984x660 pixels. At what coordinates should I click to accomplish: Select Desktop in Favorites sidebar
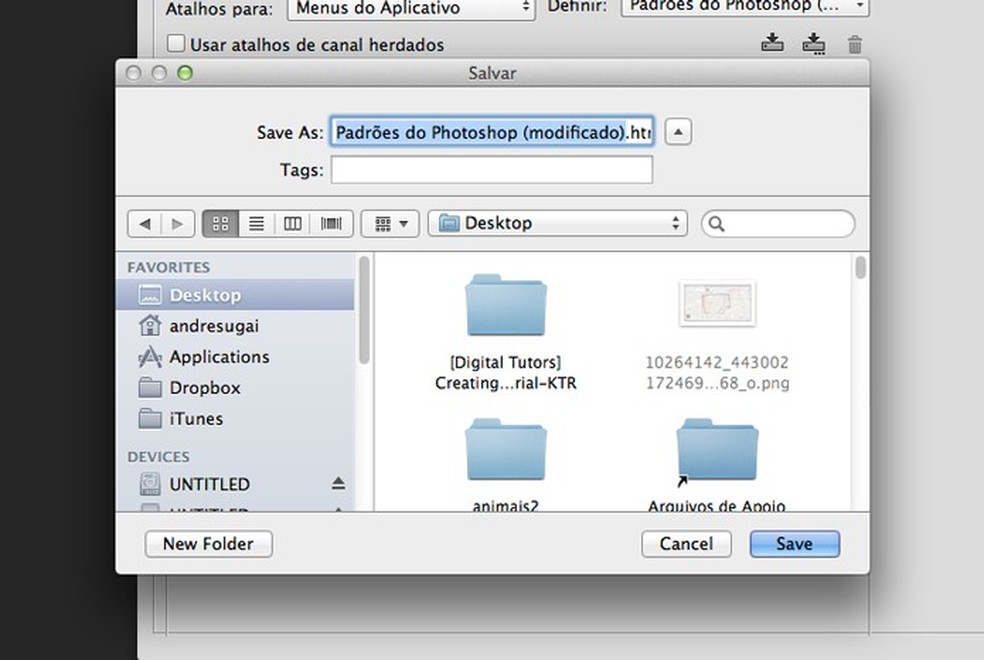[x=235, y=295]
